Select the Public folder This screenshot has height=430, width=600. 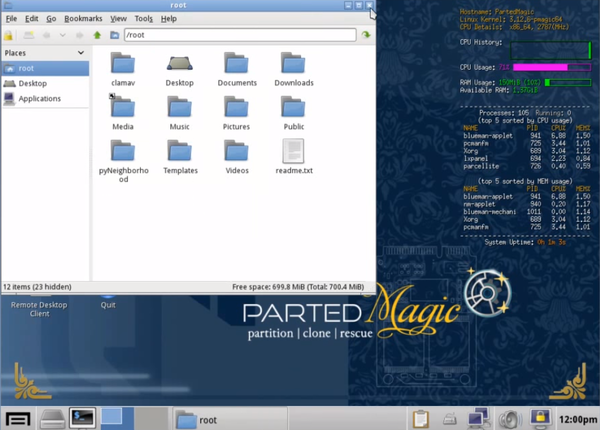tap(293, 113)
